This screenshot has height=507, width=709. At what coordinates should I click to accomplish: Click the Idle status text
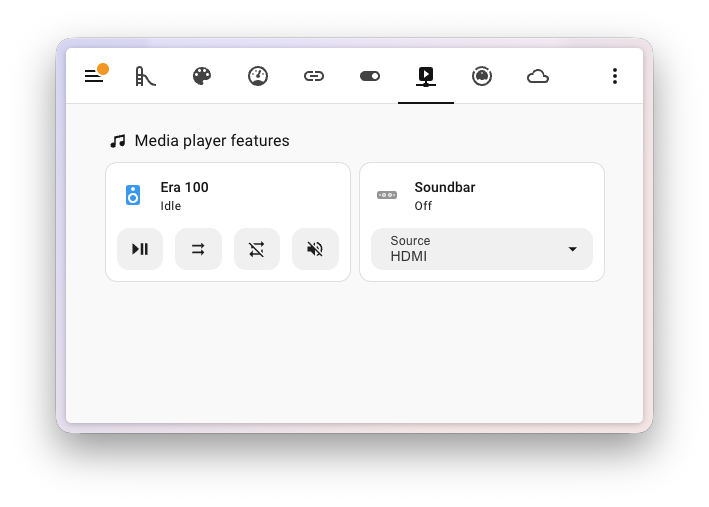[x=170, y=206]
